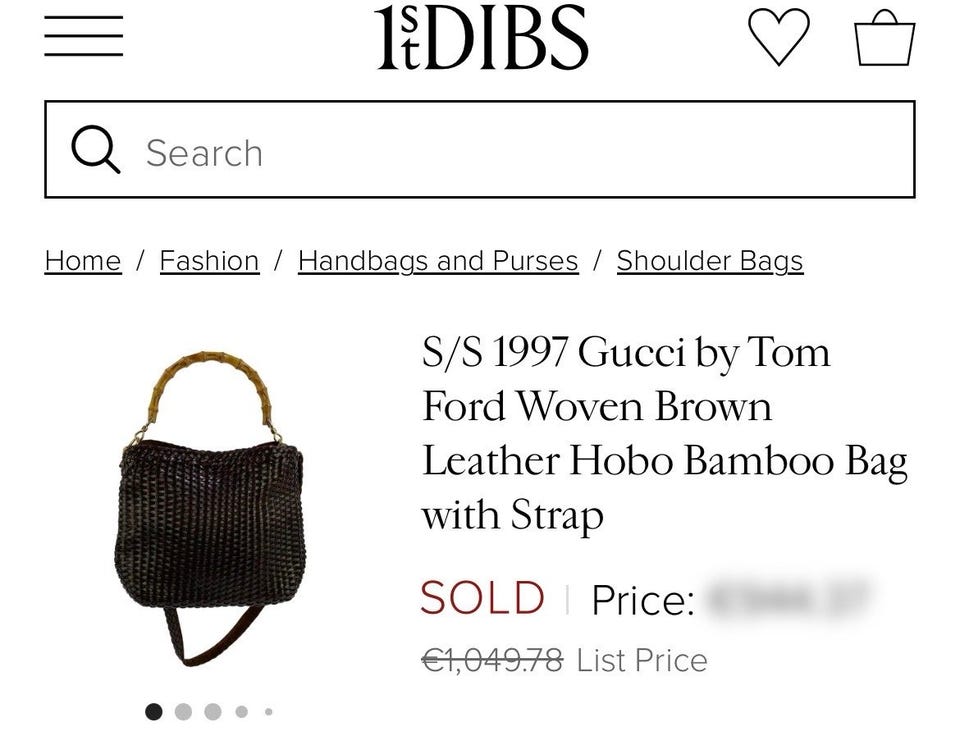This screenshot has width=960, height=750.
Task: Open the shopping bag cart
Action: [x=885, y=37]
